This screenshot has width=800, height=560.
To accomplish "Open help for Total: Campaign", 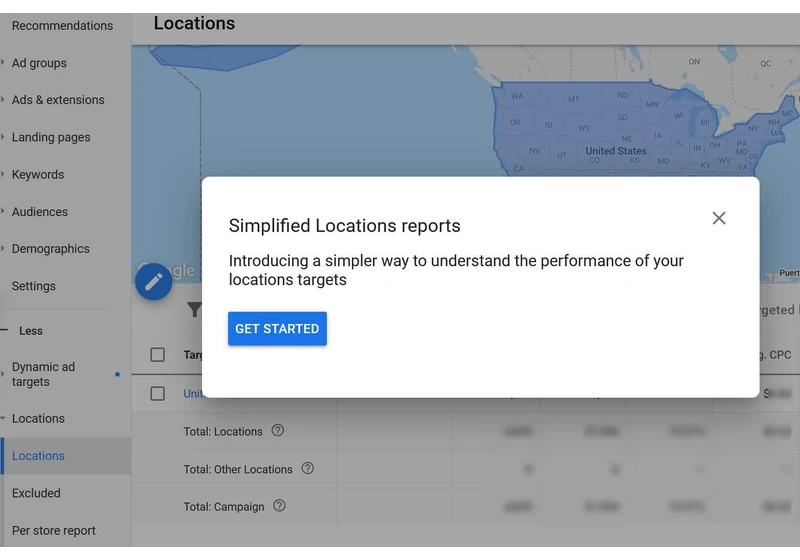I will pos(279,506).
